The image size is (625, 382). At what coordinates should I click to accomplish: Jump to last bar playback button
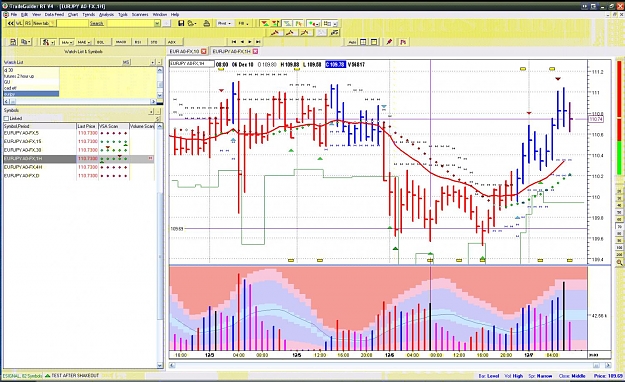258,42
